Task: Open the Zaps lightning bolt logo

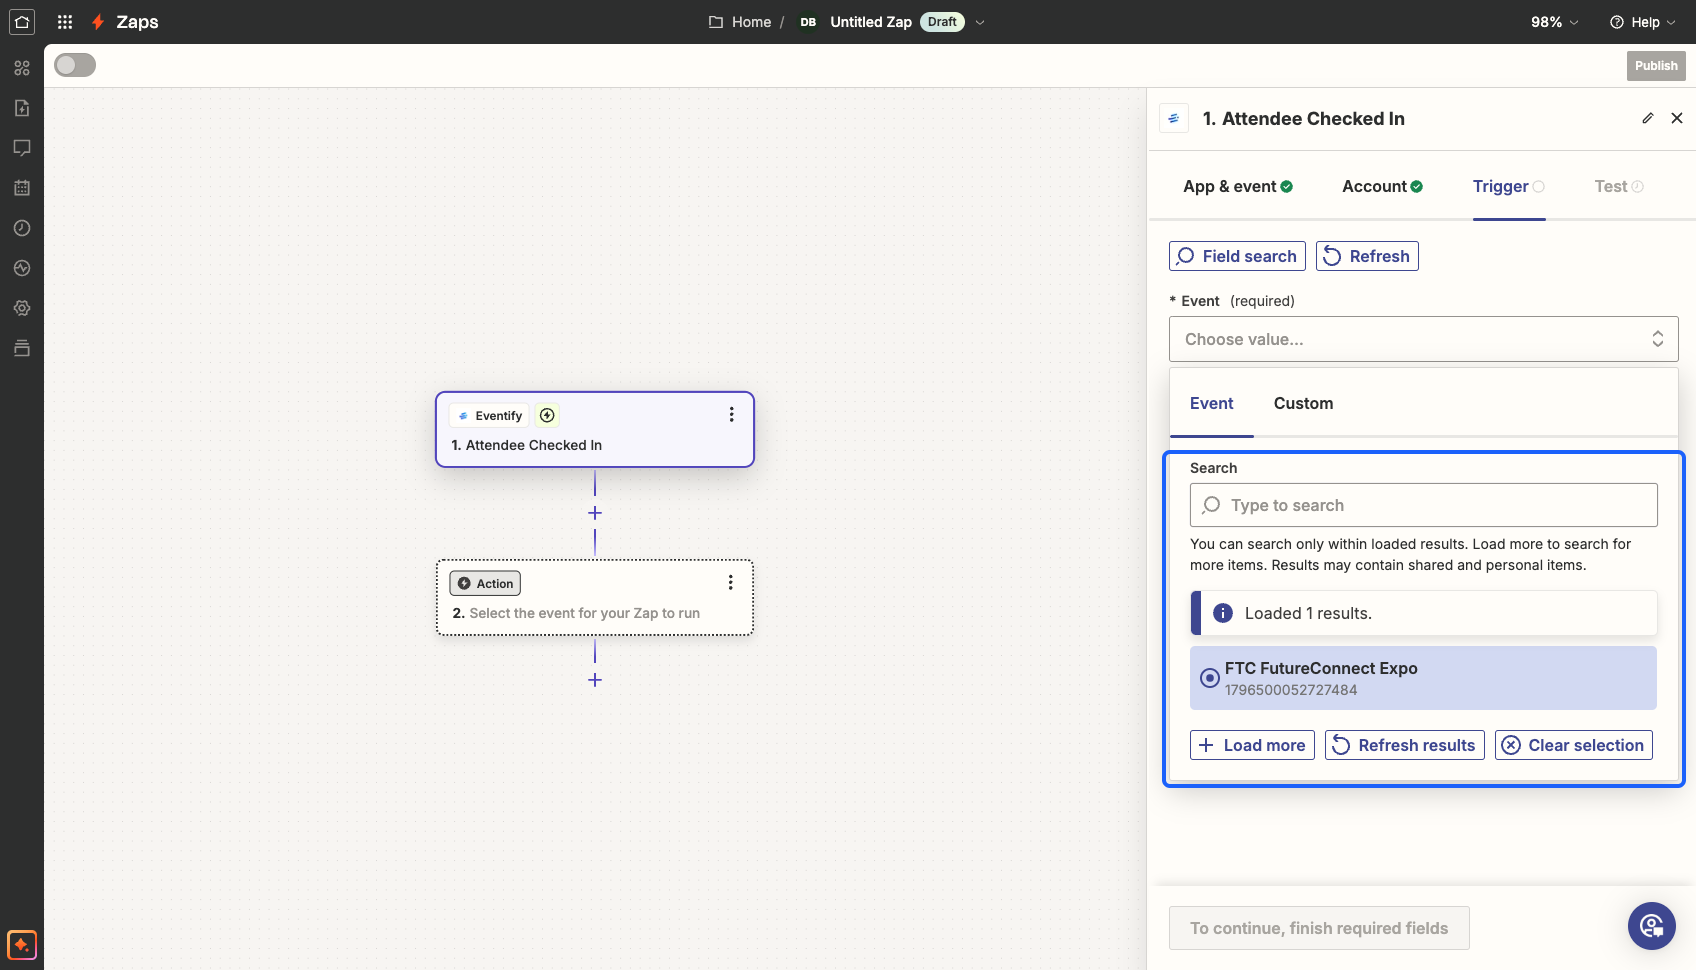Action: tap(98, 22)
